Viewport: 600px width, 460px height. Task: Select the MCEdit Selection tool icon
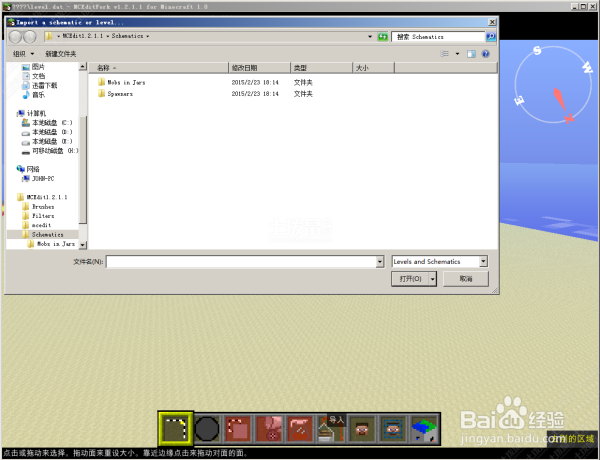[x=176, y=429]
